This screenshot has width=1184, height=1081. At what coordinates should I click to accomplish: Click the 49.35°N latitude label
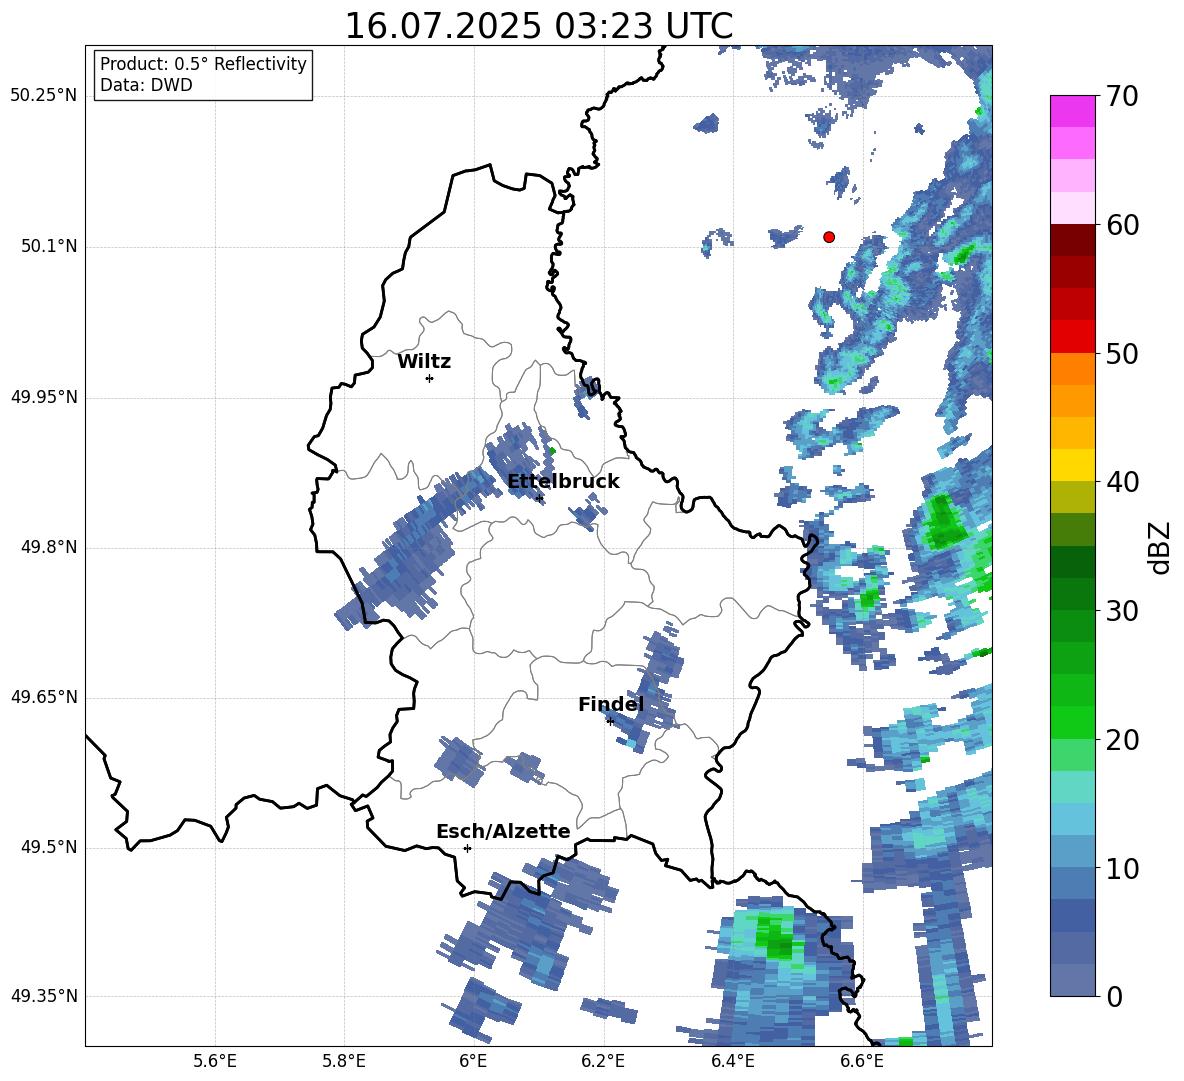44,996
